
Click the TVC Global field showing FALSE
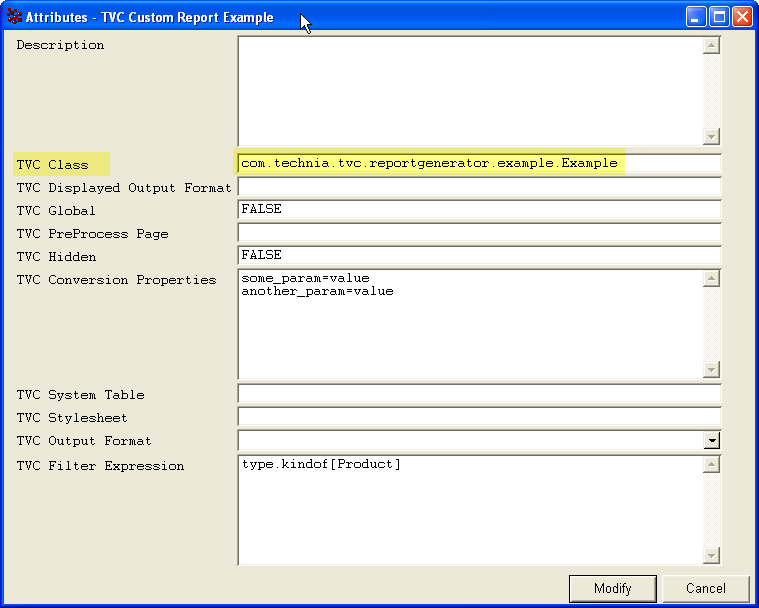pyautogui.click(x=478, y=210)
